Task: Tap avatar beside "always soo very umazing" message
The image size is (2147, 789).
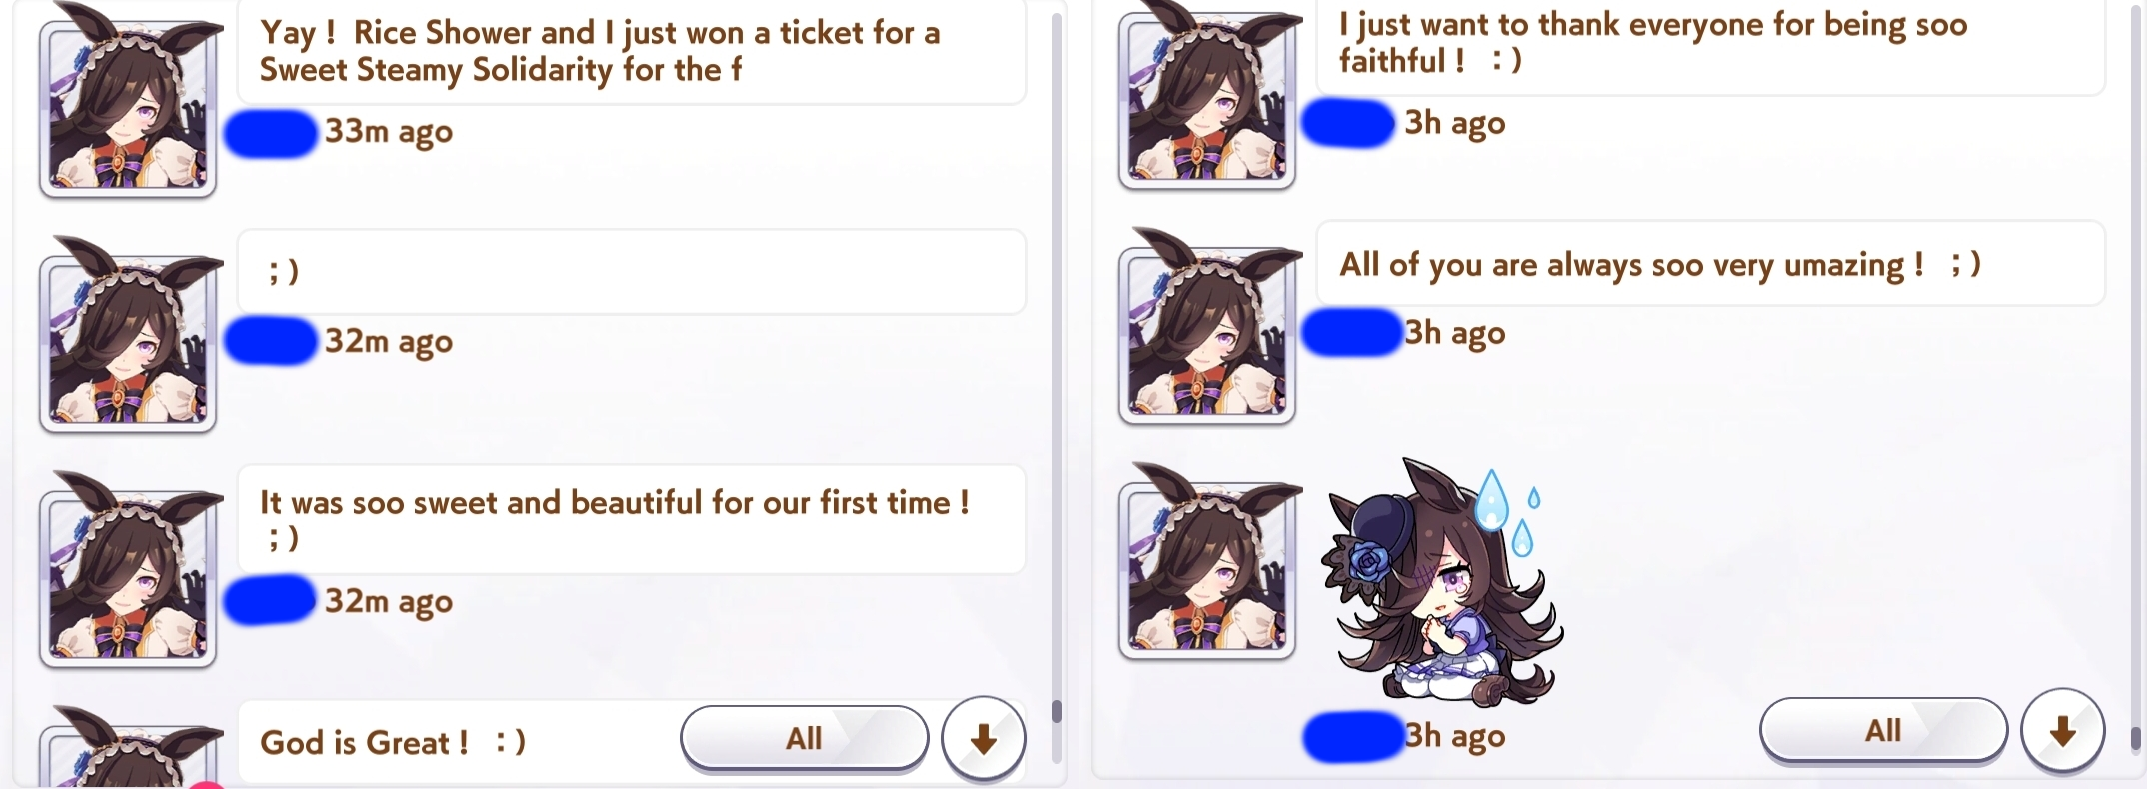Action: click(1207, 327)
